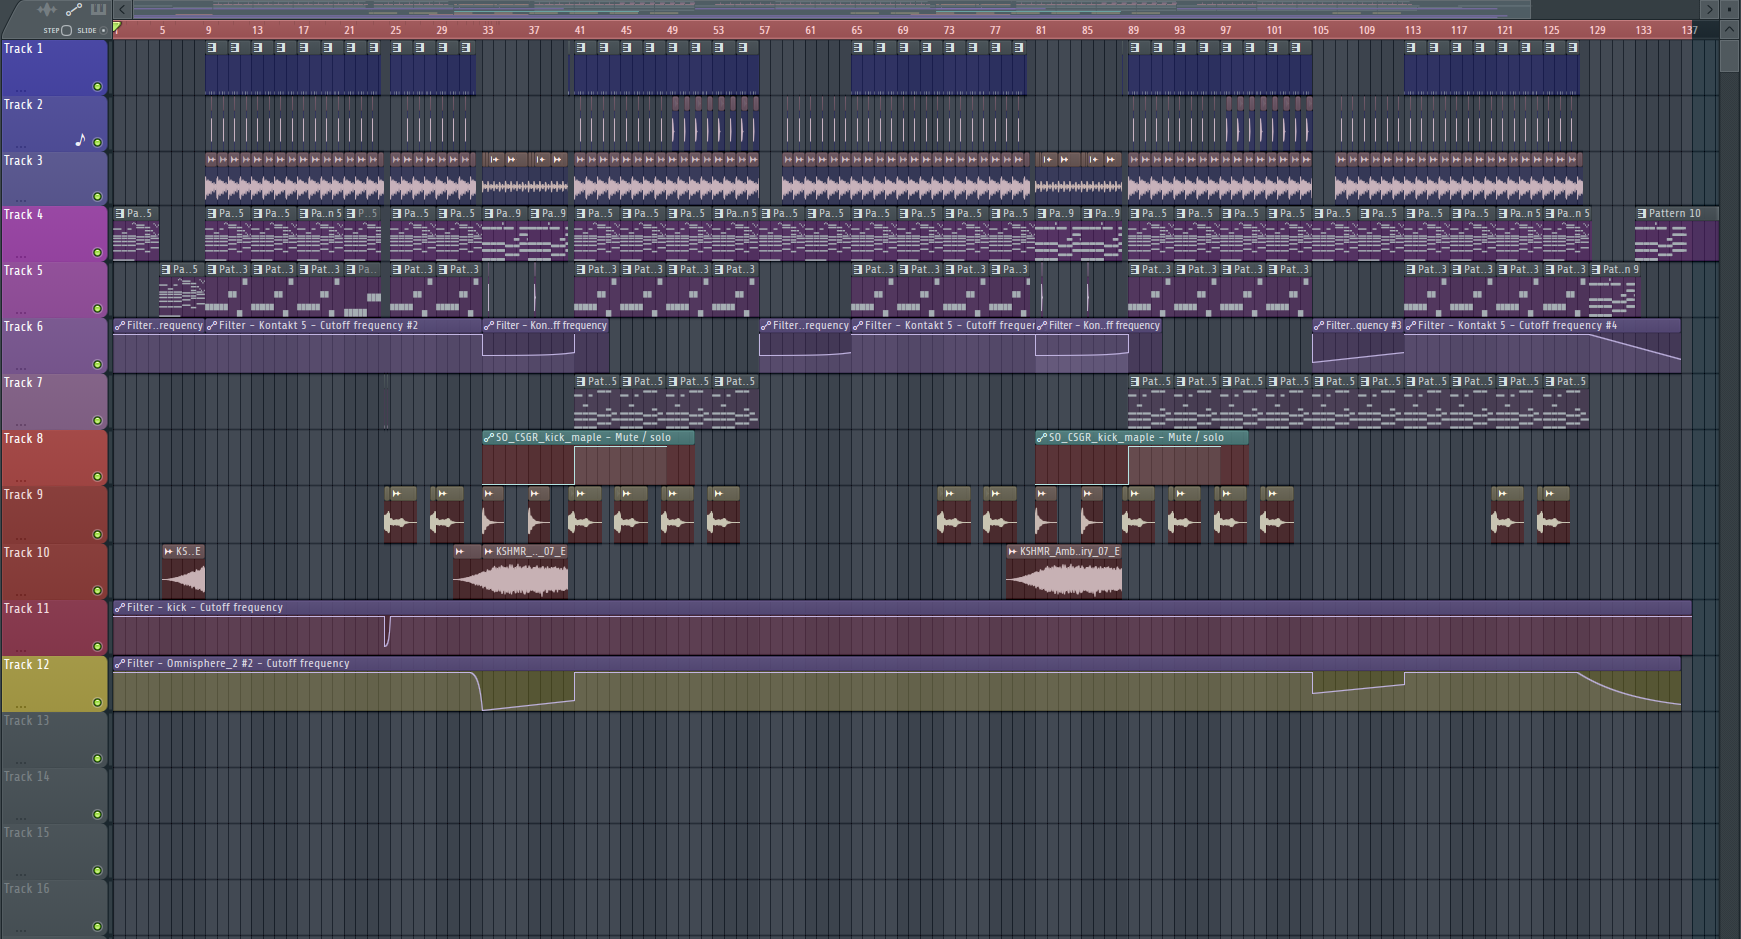This screenshot has width=1741, height=939.
Task: Select the Track 12 header name
Action: click(26, 664)
